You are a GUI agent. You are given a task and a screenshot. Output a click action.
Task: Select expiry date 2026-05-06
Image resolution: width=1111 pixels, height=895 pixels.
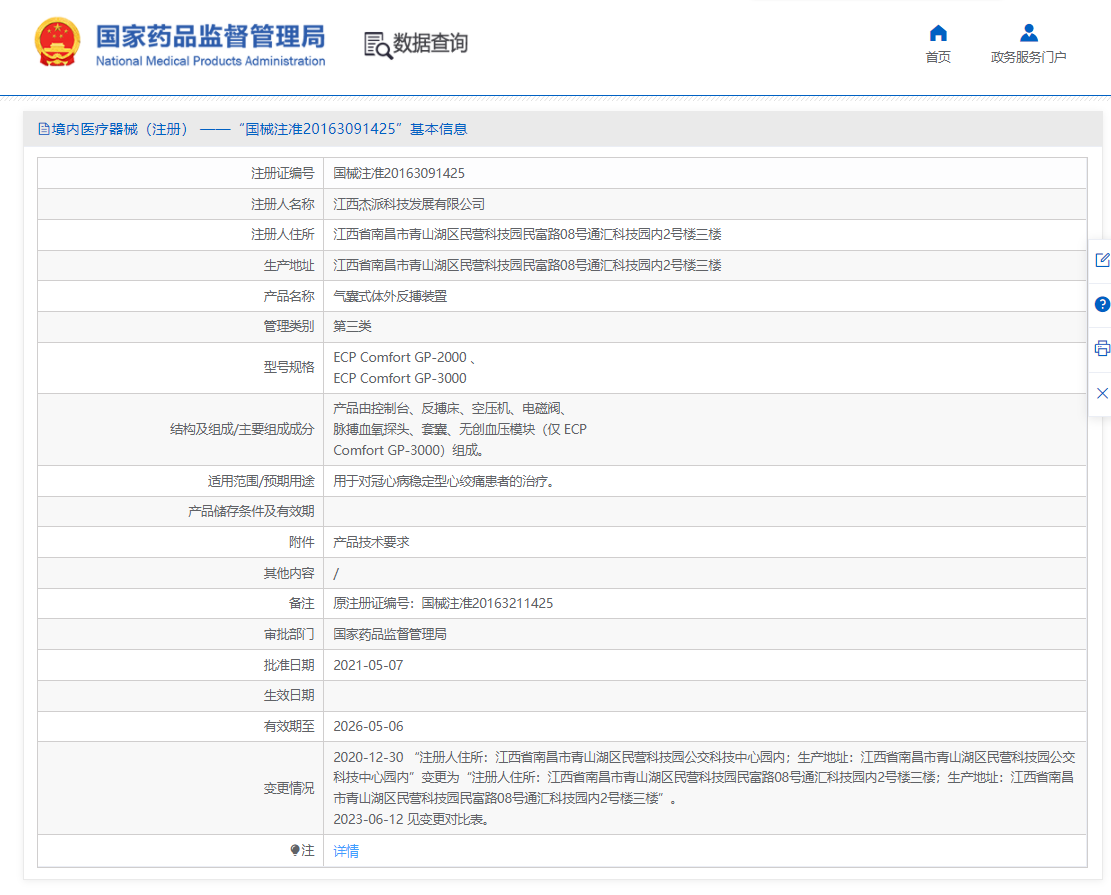368,726
